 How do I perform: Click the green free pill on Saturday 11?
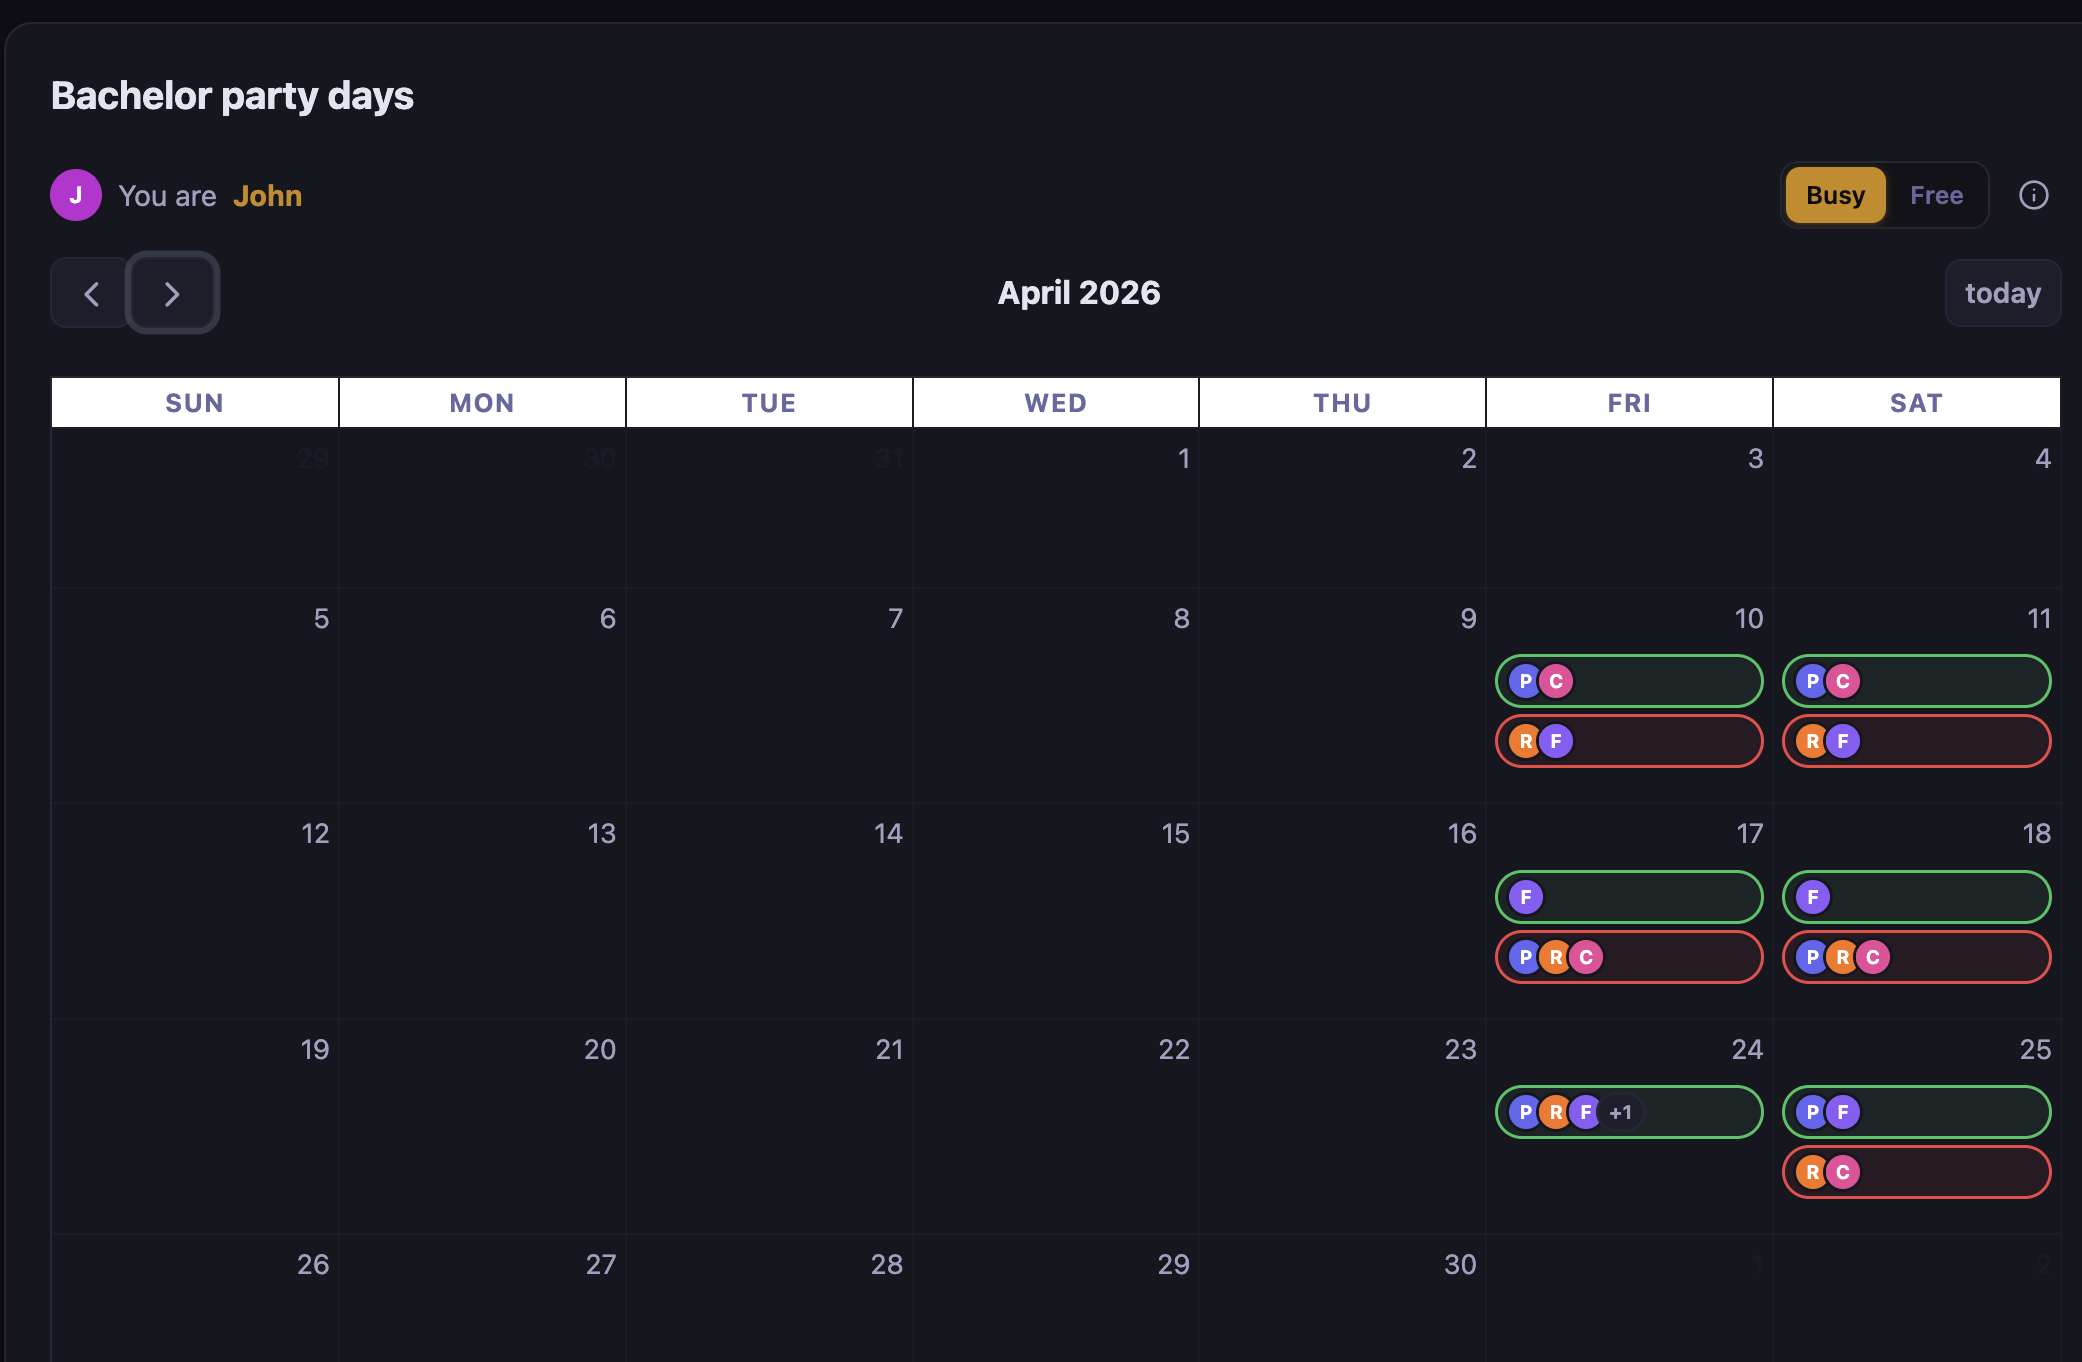tap(1916, 681)
